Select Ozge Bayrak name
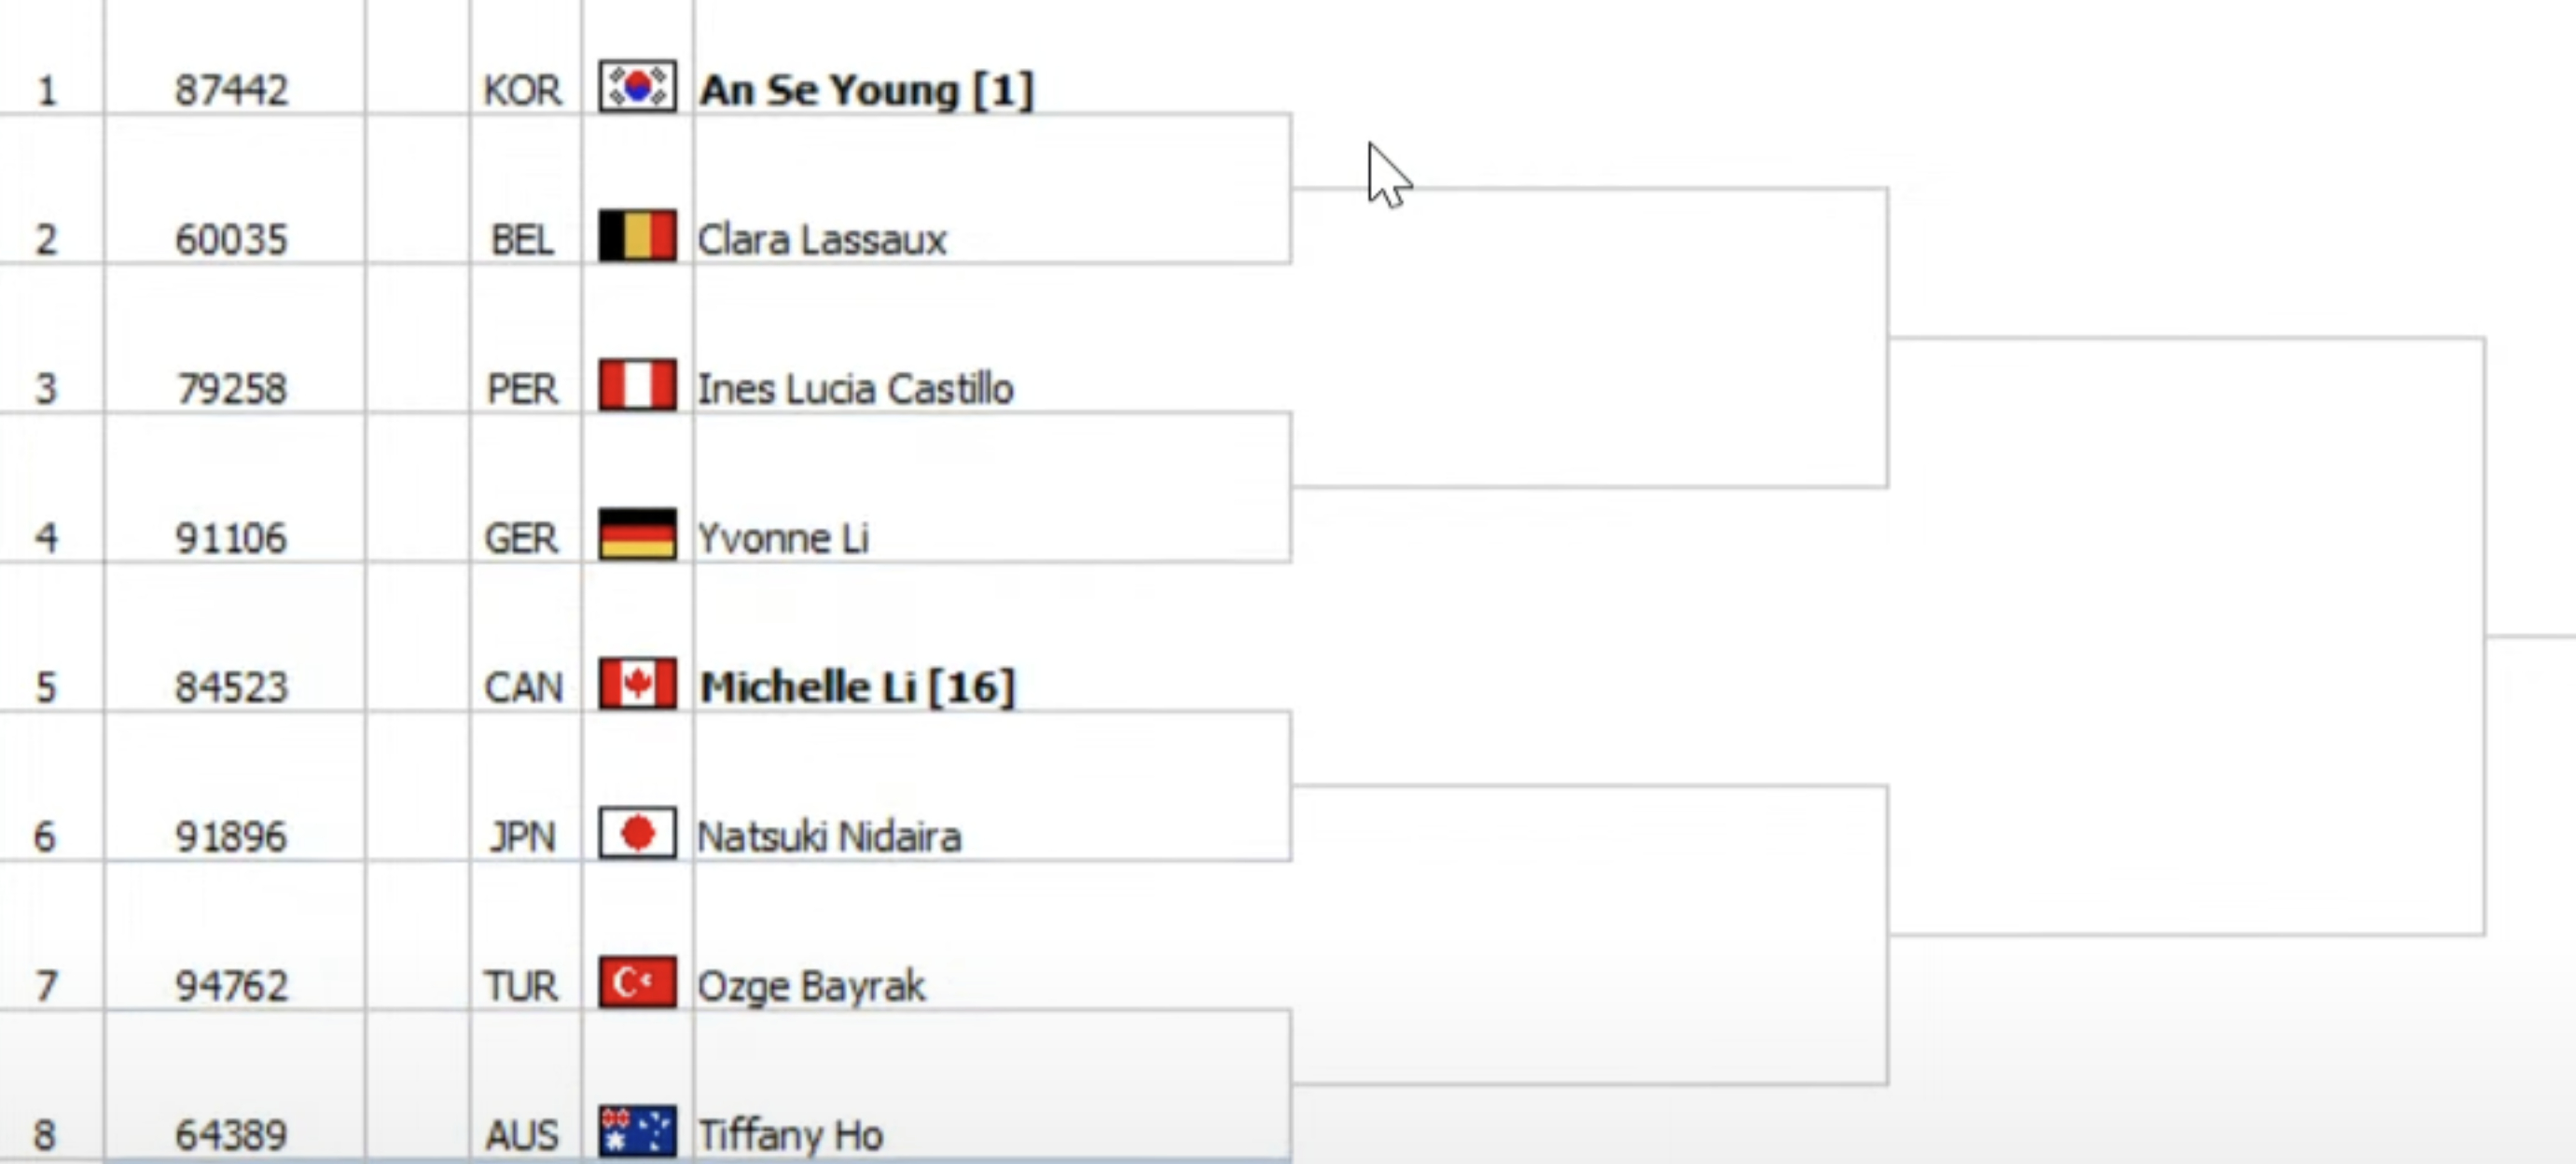 811,987
